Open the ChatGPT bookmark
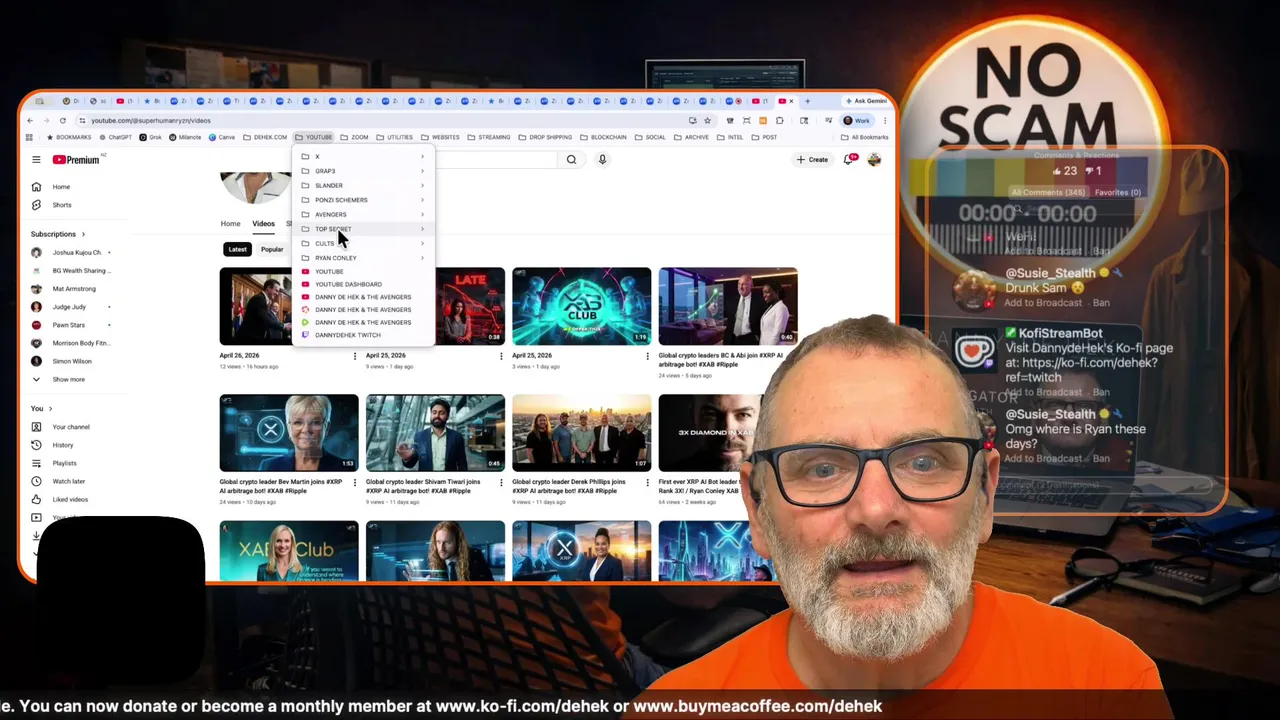Screen dimensions: 1280x720 click(x=115, y=137)
